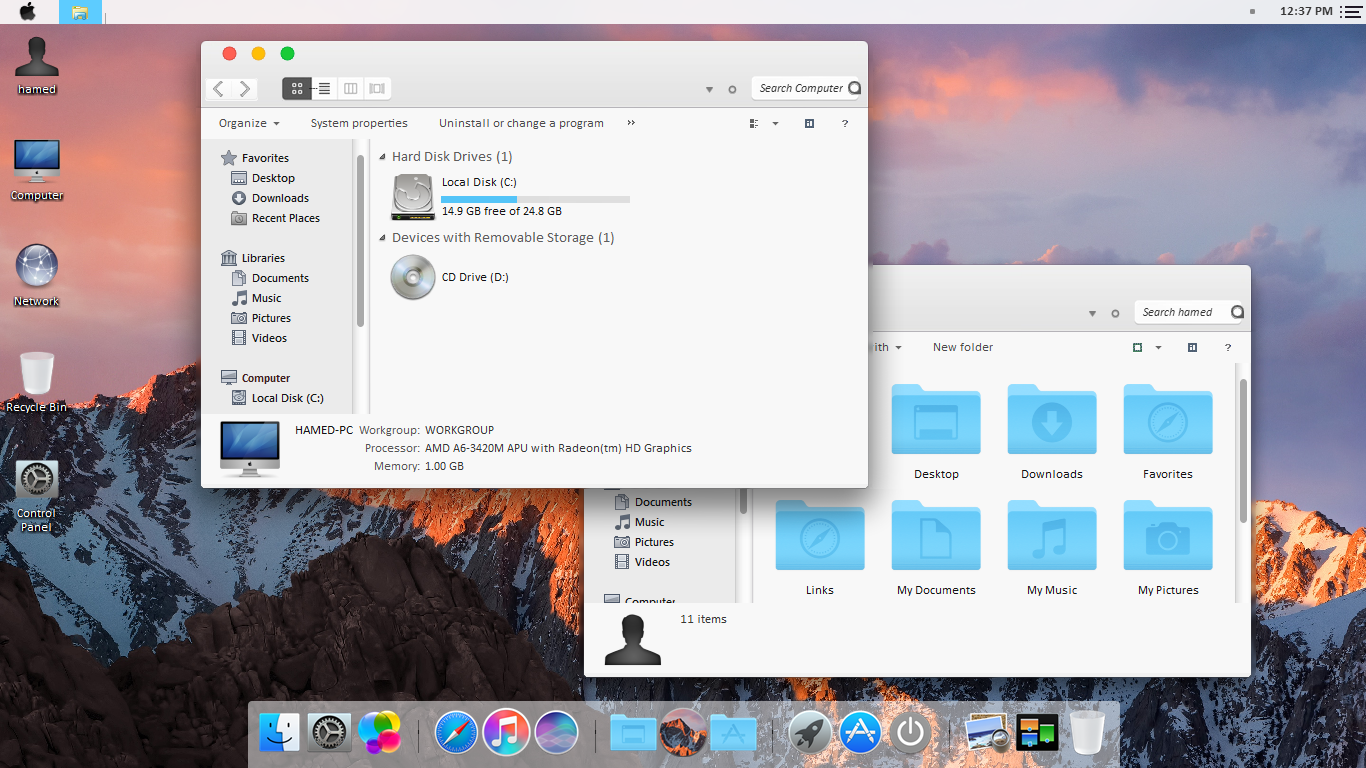Open the hamed user icon on desktop
Viewport: 1366px width, 768px height.
coord(37,64)
